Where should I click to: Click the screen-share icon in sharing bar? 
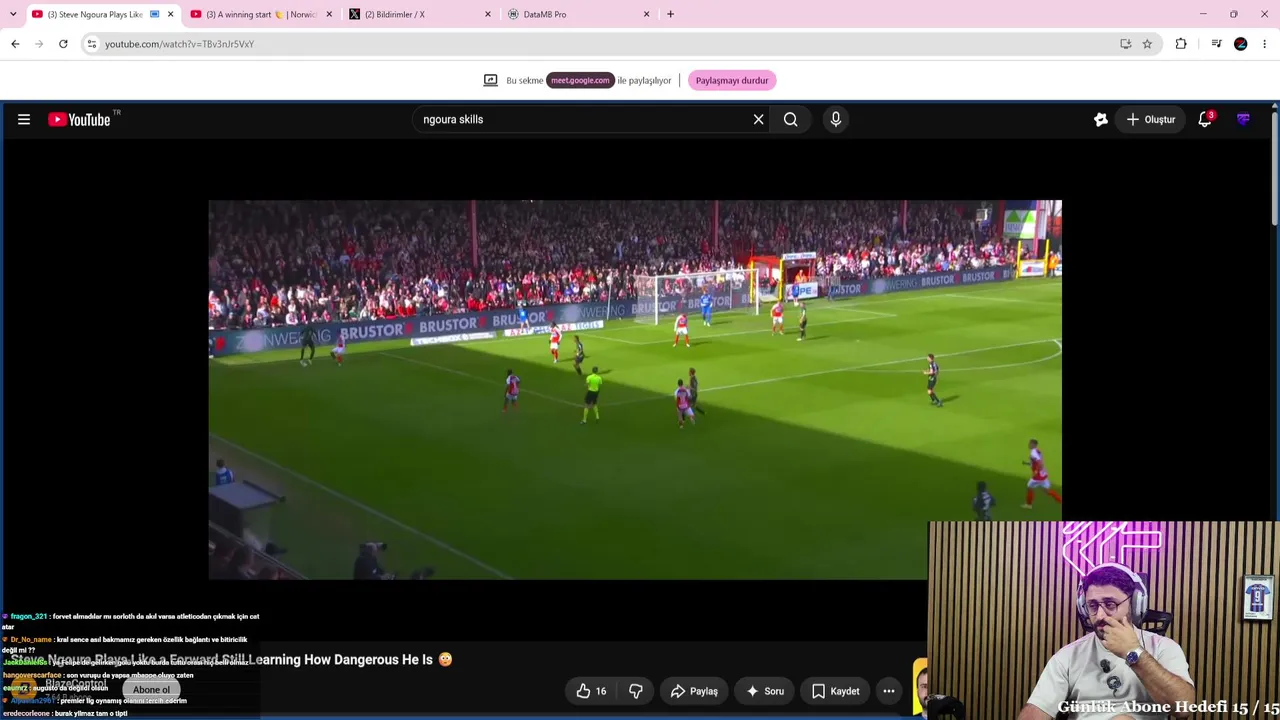pyautogui.click(x=490, y=81)
